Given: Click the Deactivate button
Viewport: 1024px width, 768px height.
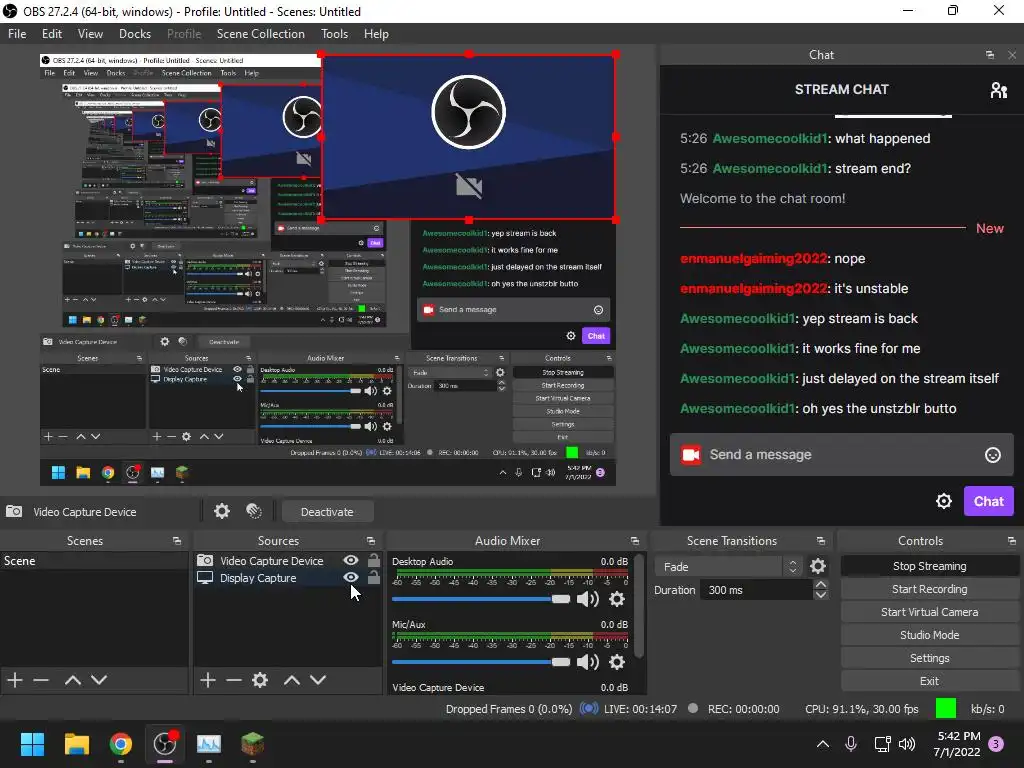Looking at the screenshot, I should [327, 512].
